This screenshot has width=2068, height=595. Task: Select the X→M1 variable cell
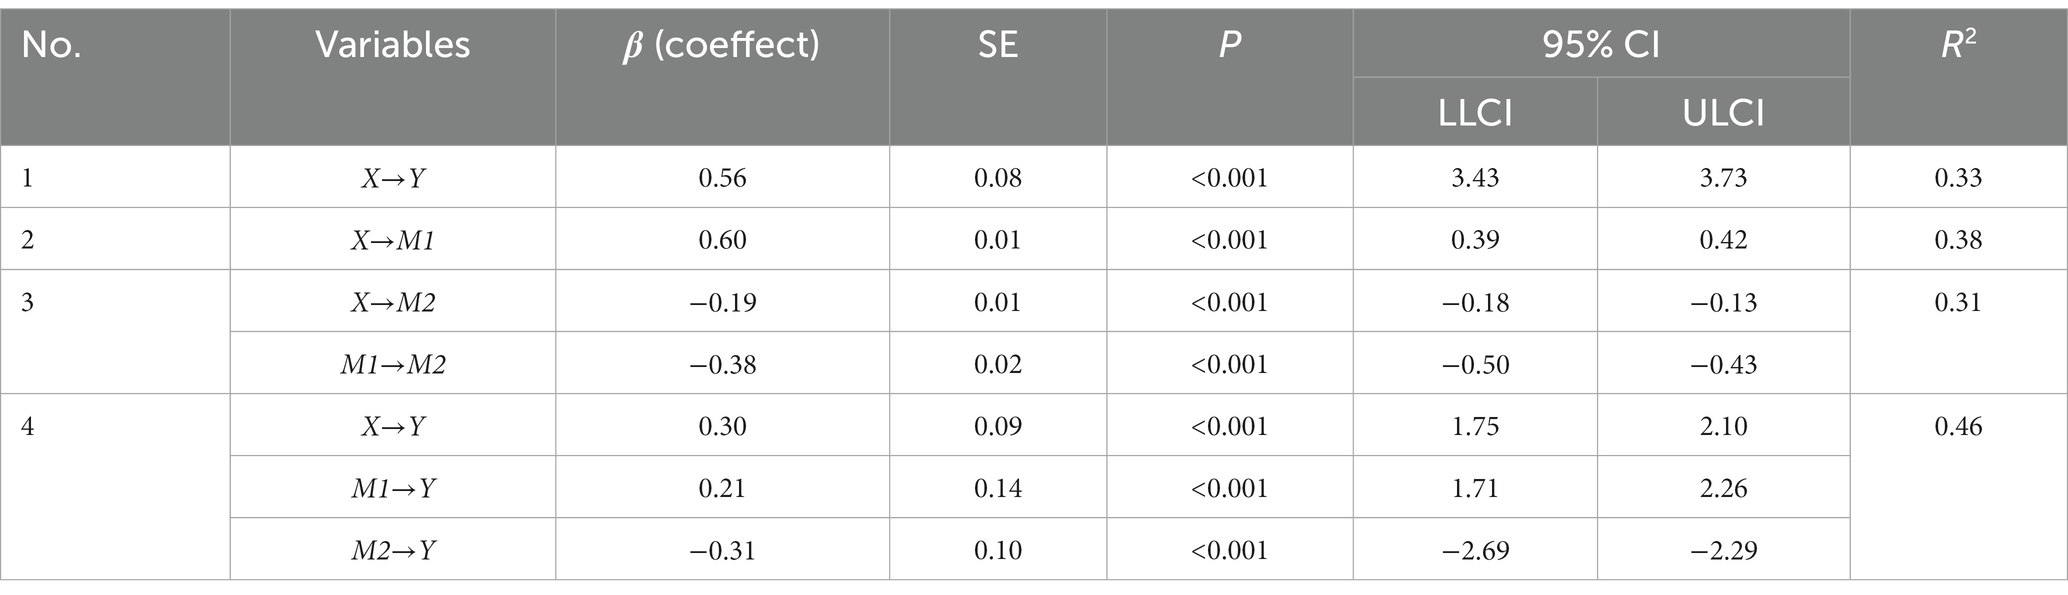[392, 240]
